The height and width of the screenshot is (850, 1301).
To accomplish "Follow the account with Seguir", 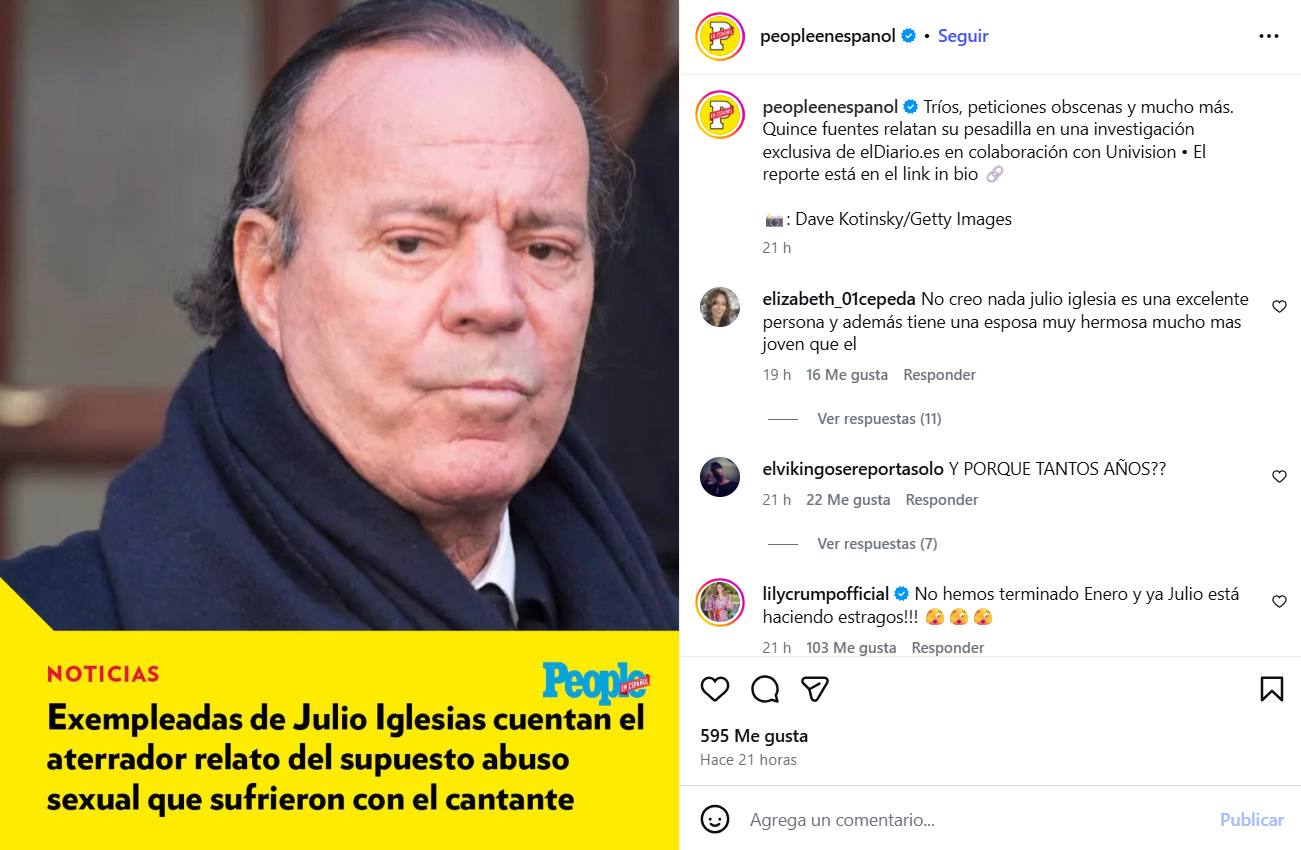I will click(963, 36).
